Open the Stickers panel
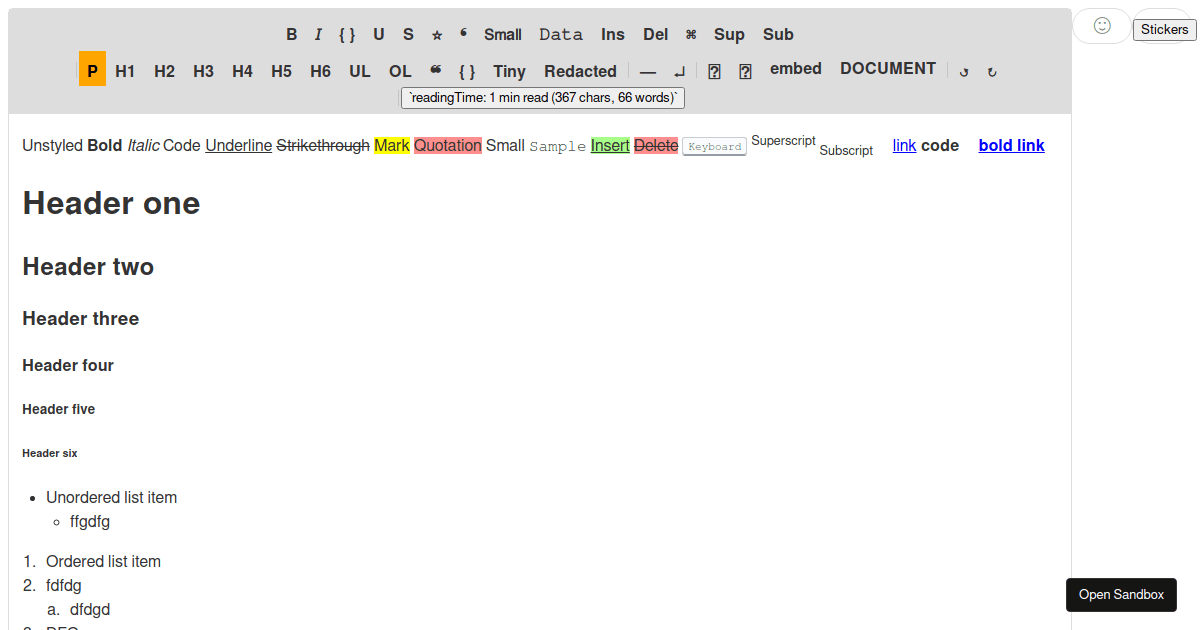The image size is (1200, 630). point(1163,29)
